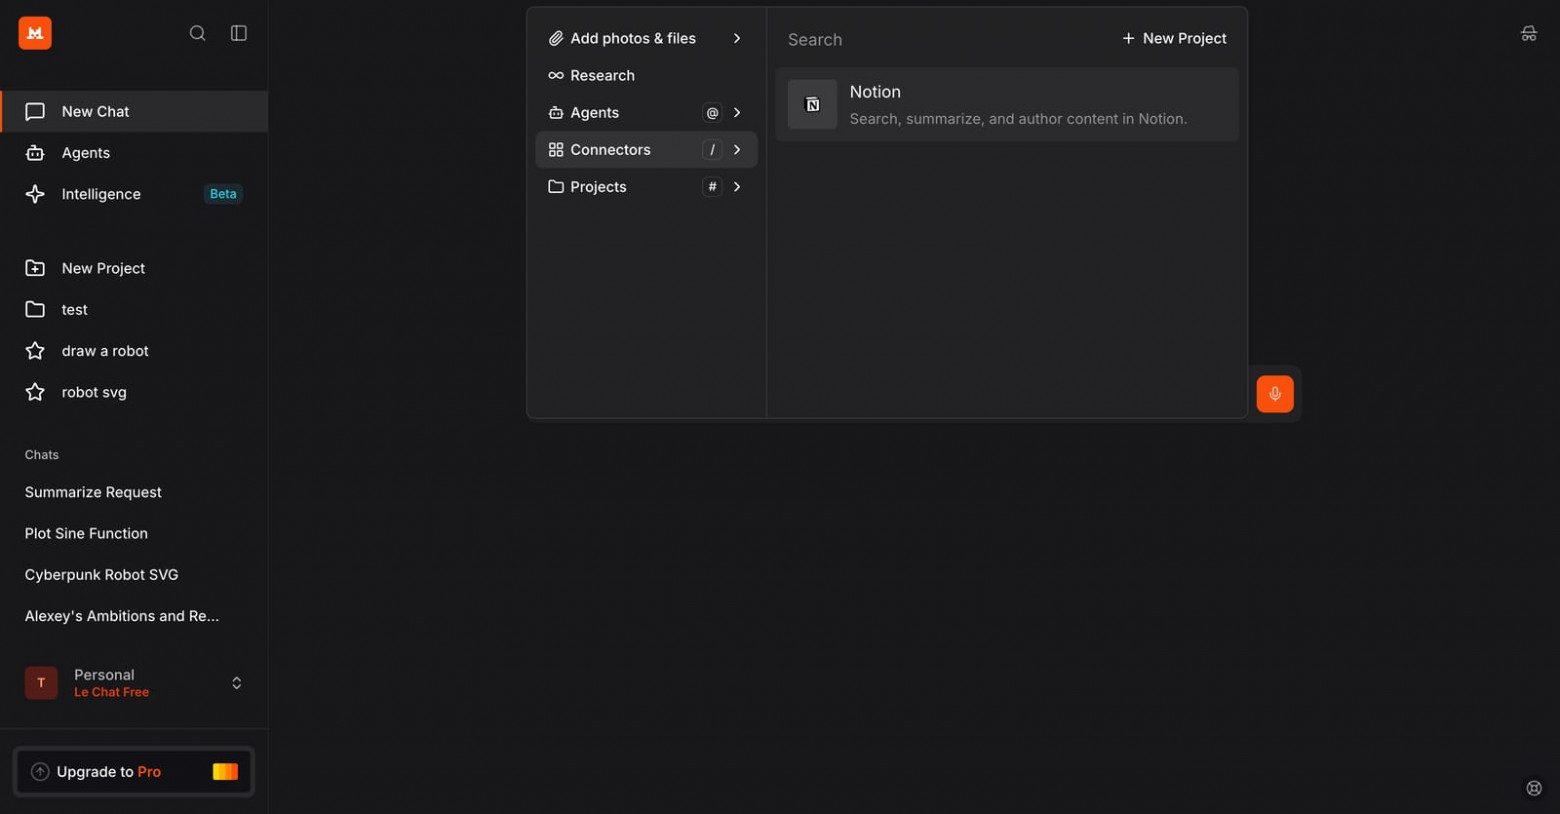Viewport: 1560px width, 814px height.
Task: Click the Mistral logo icon
Action: (x=35, y=33)
